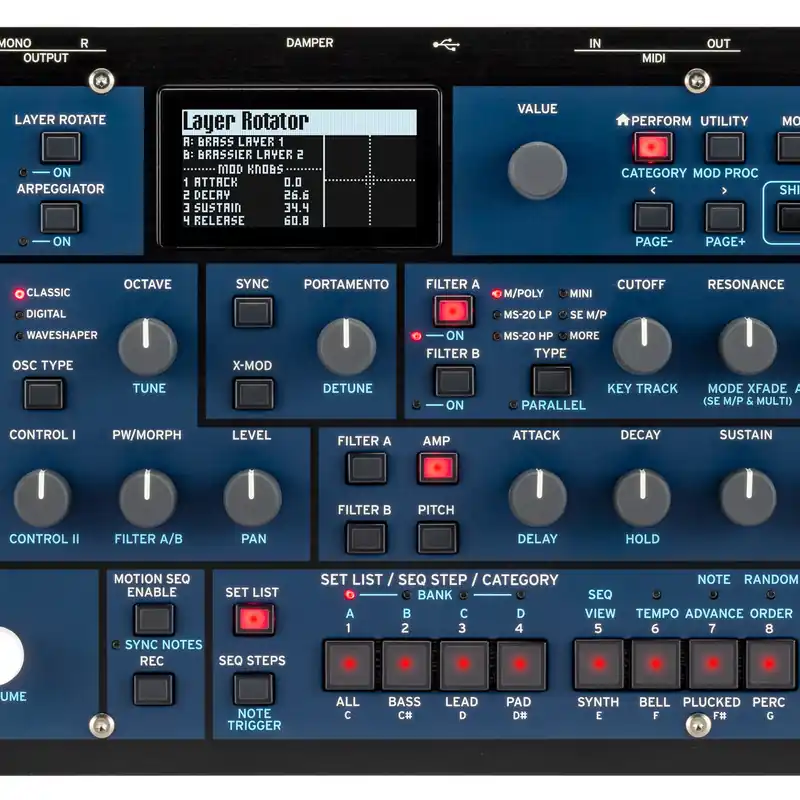This screenshot has height=800, width=800.
Task: Change oscillator with OSC Type button
Action: click(44, 393)
